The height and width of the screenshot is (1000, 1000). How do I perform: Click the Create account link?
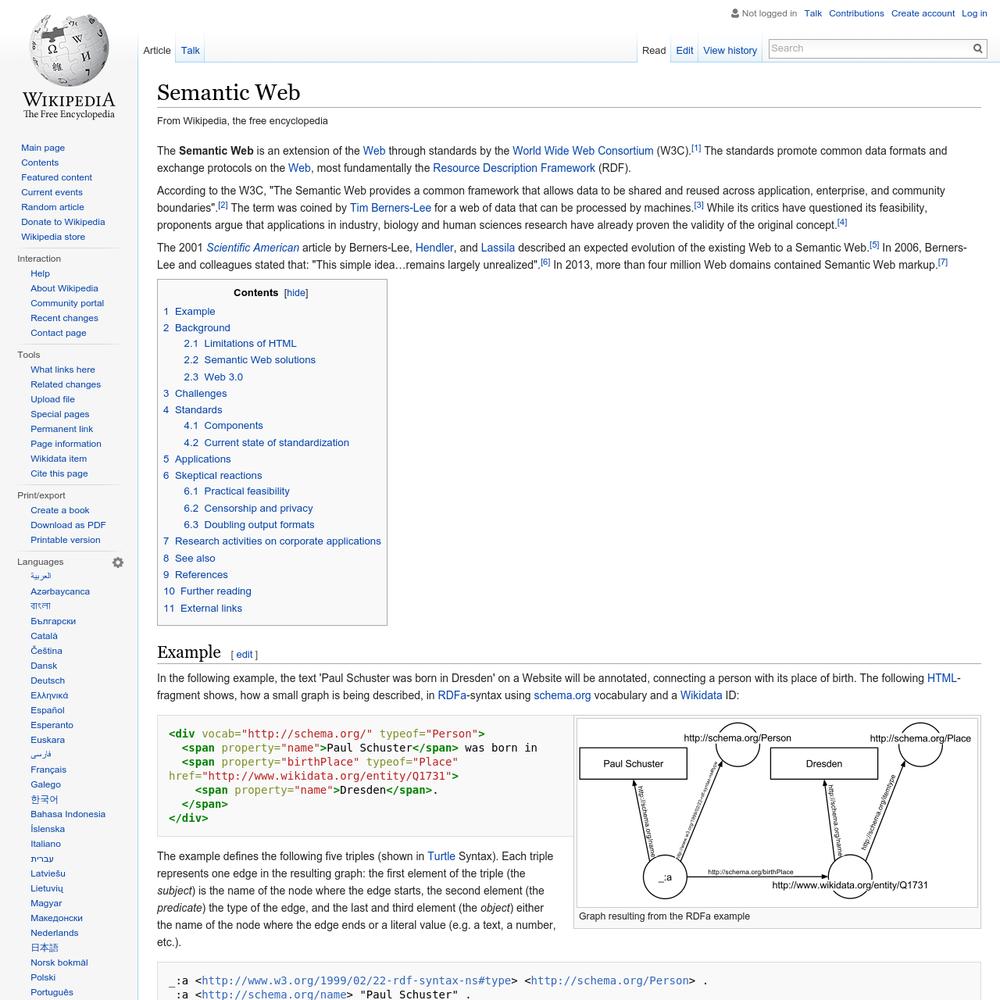pos(922,13)
